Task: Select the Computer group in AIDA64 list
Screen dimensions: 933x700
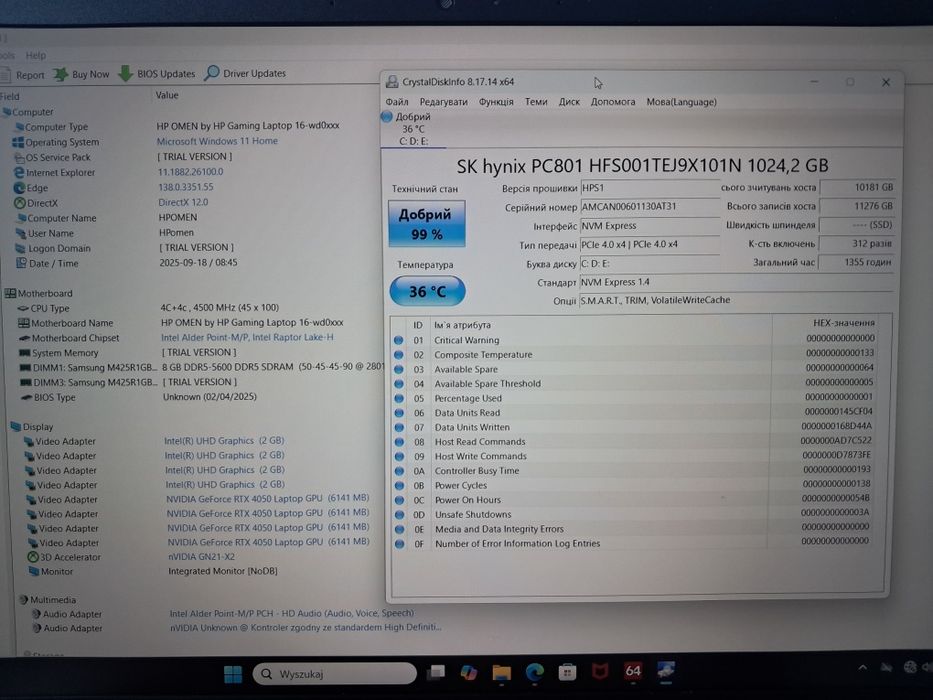Action: pos(28,112)
